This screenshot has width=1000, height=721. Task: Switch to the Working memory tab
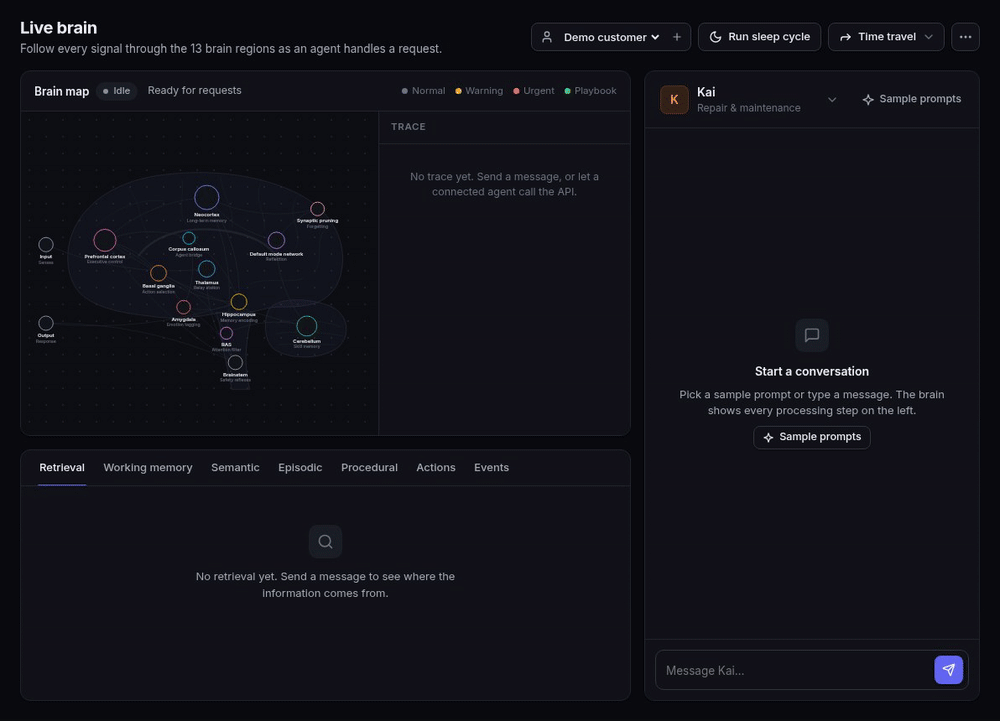pyautogui.click(x=148, y=467)
